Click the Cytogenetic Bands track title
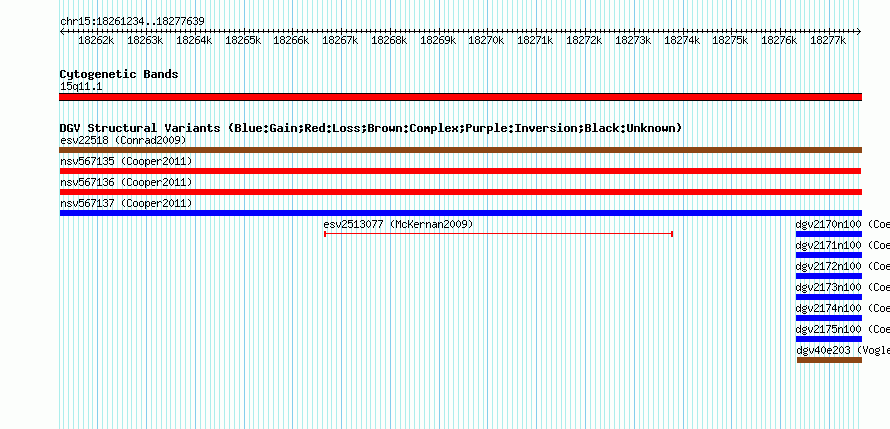The image size is (890, 429). pos(119,74)
